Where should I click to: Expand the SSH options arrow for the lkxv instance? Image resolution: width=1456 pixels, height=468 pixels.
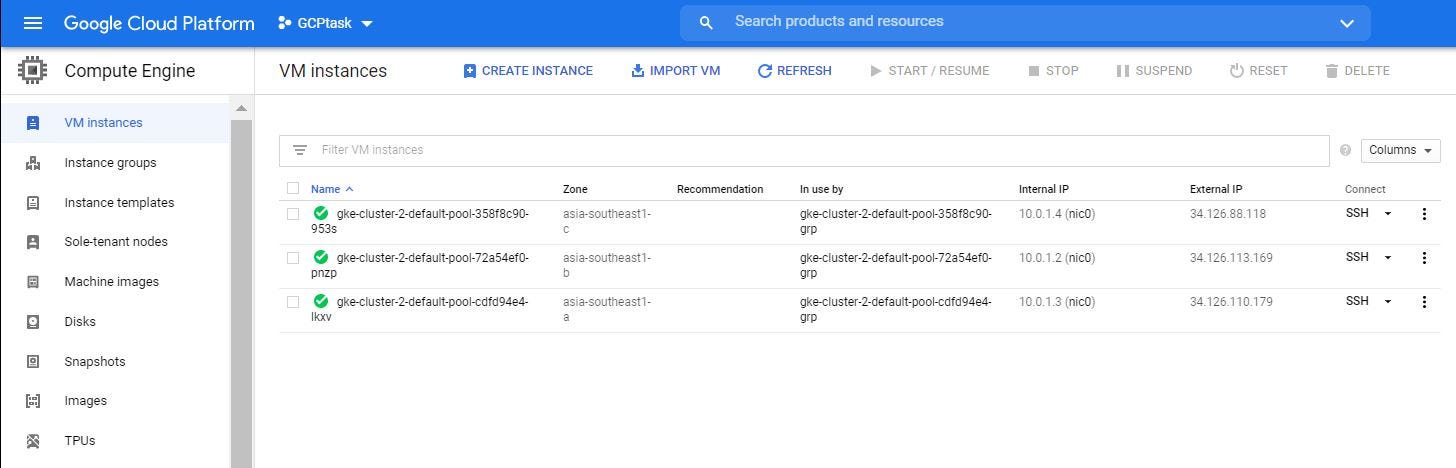point(1388,302)
